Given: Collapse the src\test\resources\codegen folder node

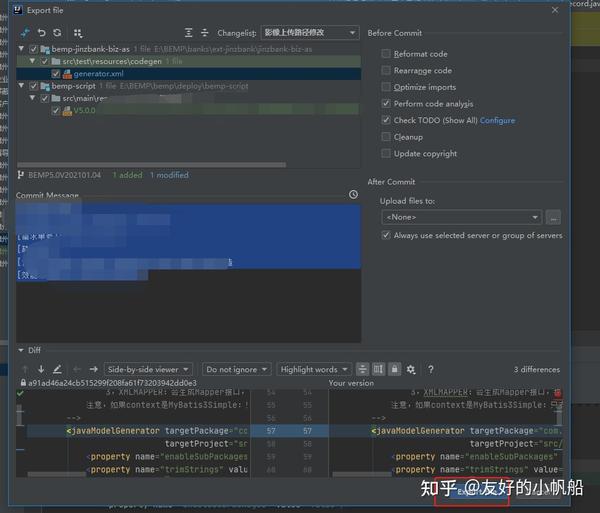Looking at the screenshot, I should [x=33, y=61].
